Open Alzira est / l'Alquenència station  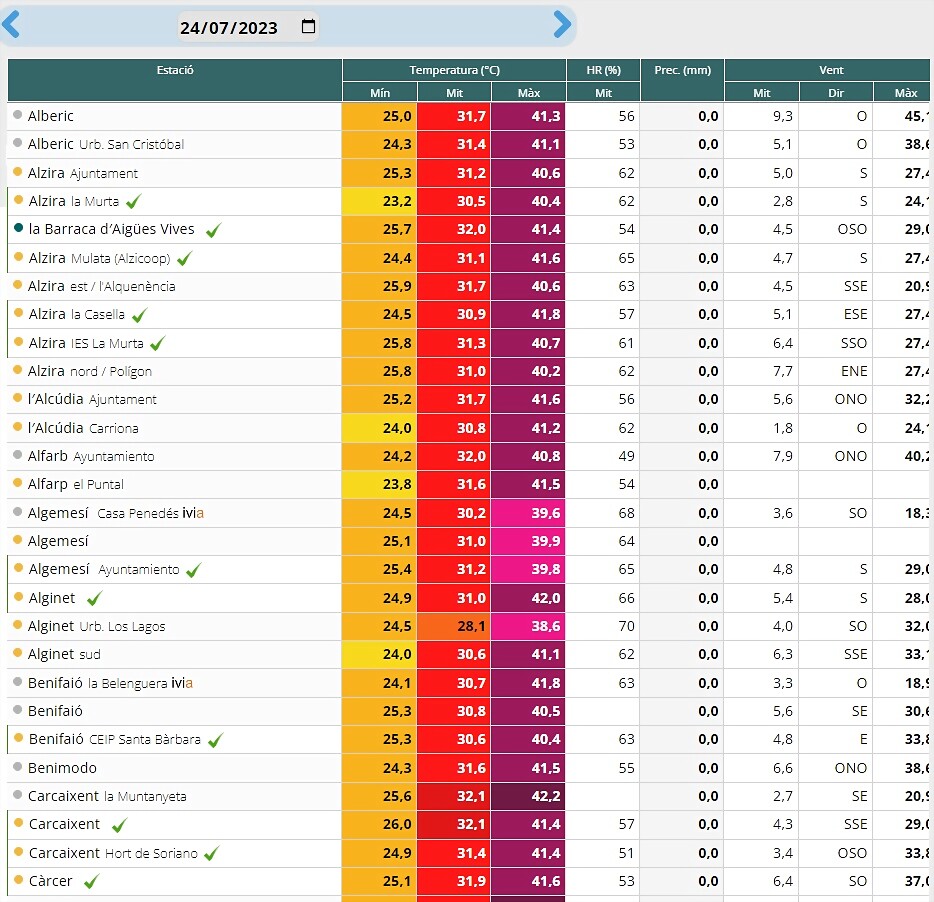click(x=101, y=287)
